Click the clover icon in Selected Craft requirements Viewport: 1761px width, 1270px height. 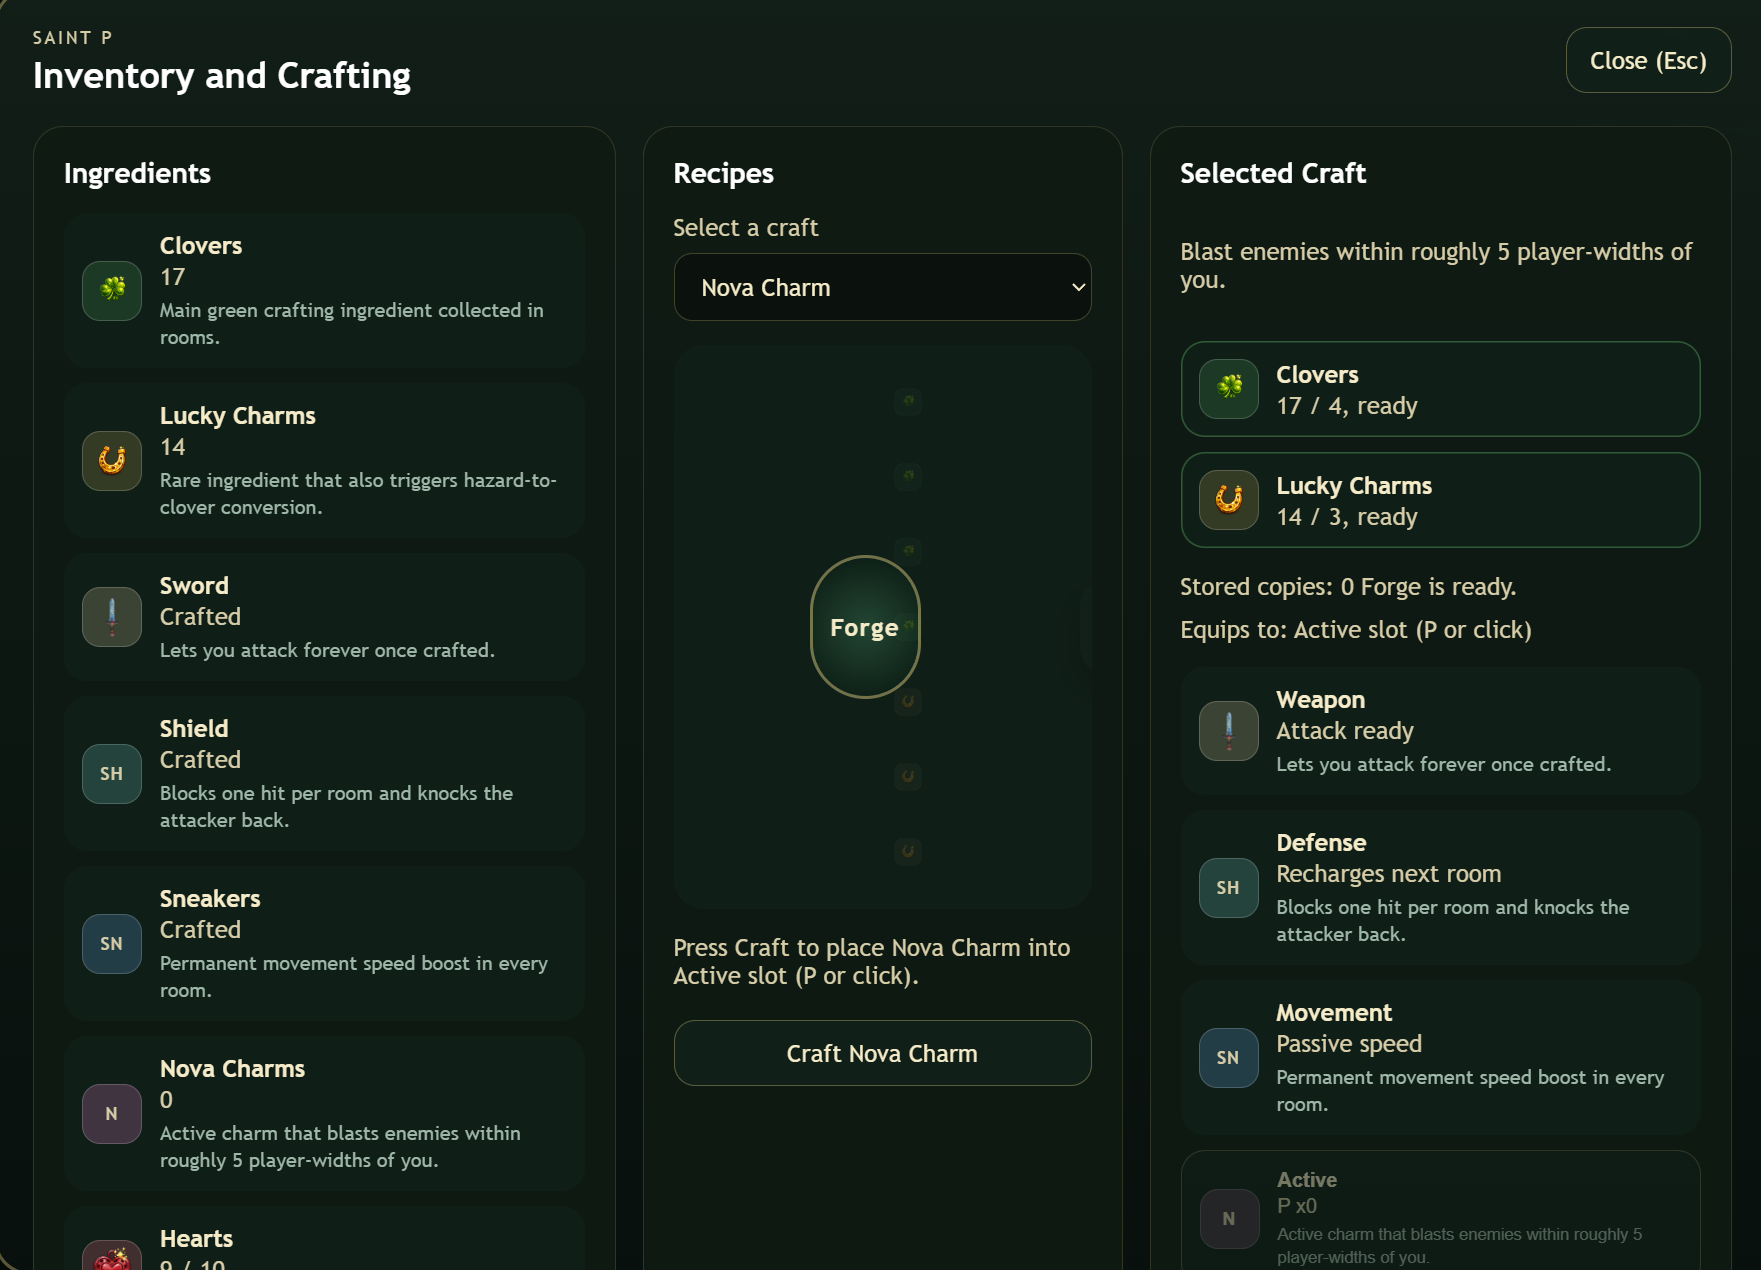click(x=1229, y=389)
